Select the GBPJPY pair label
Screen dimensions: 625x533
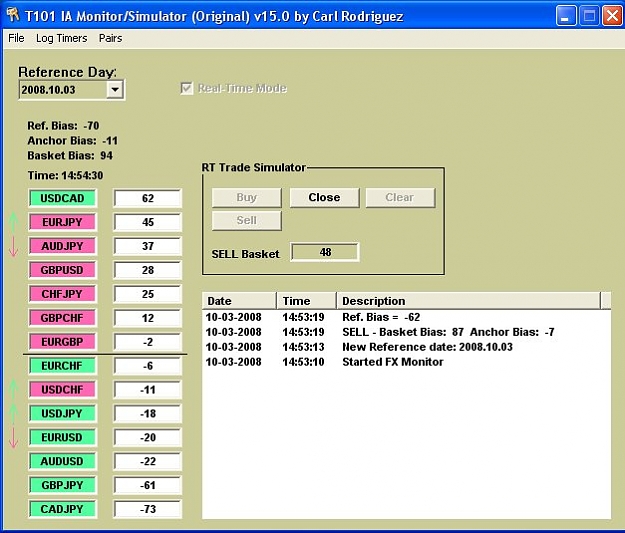tap(63, 485)
